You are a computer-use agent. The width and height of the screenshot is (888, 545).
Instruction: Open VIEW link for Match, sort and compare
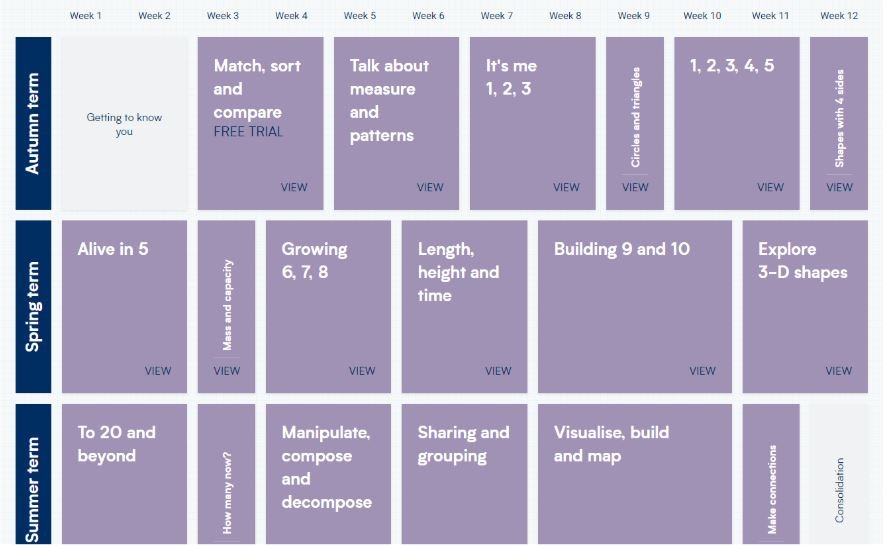(294, 187)
